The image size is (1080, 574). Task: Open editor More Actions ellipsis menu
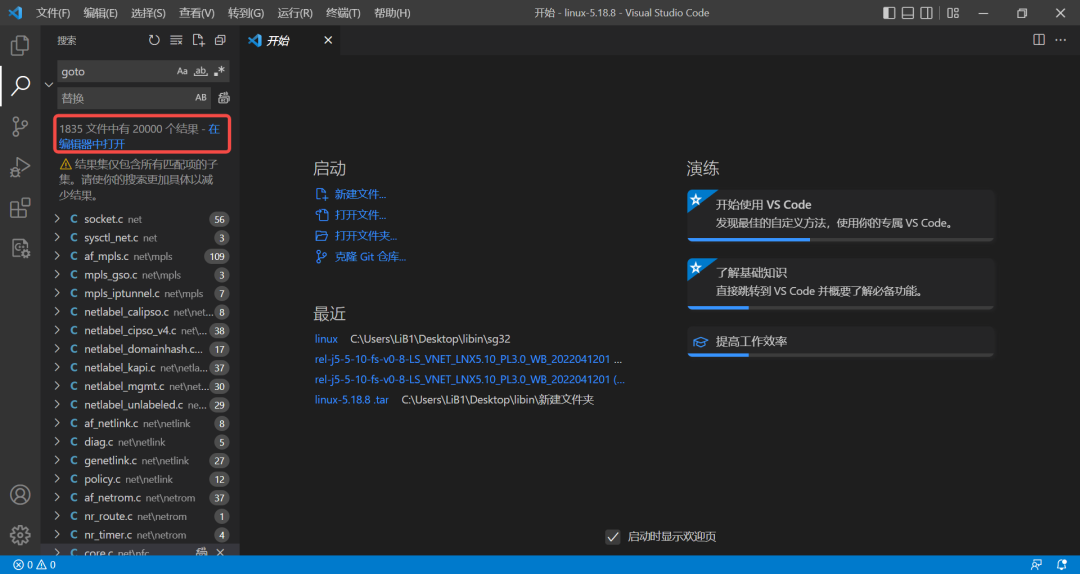(1061, 40)
